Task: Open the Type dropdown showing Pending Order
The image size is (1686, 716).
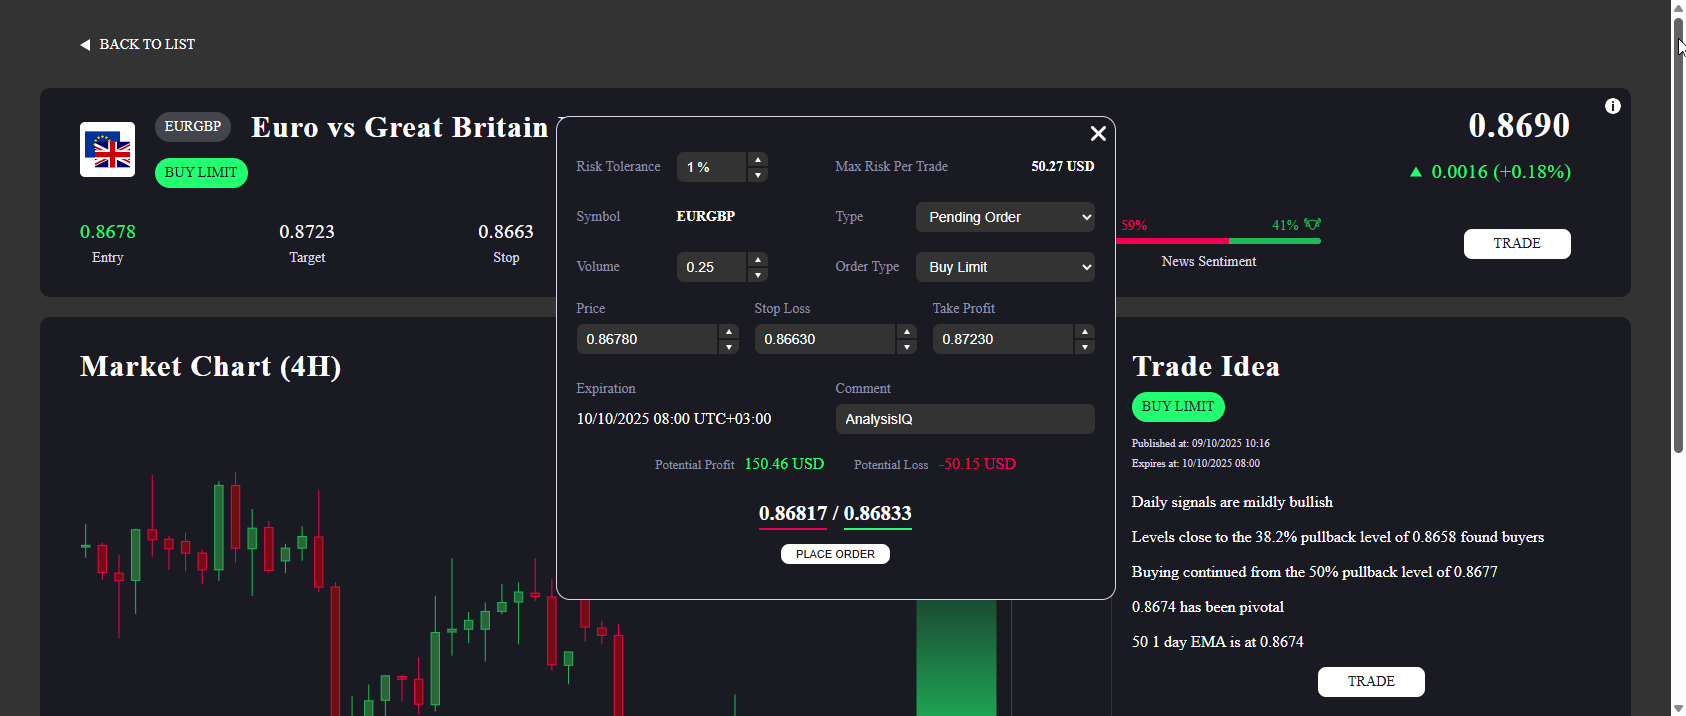Action: click(1005, 217)
